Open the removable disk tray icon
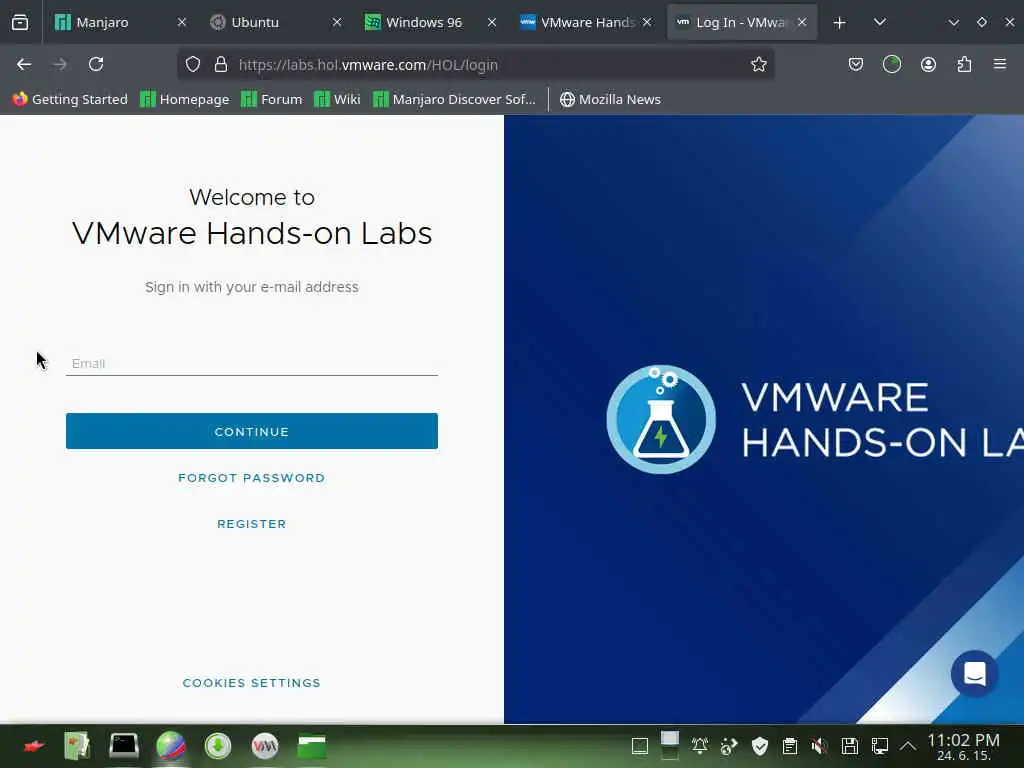Image resolution: width=1024 pixels, height=768 pixels. 850,746
